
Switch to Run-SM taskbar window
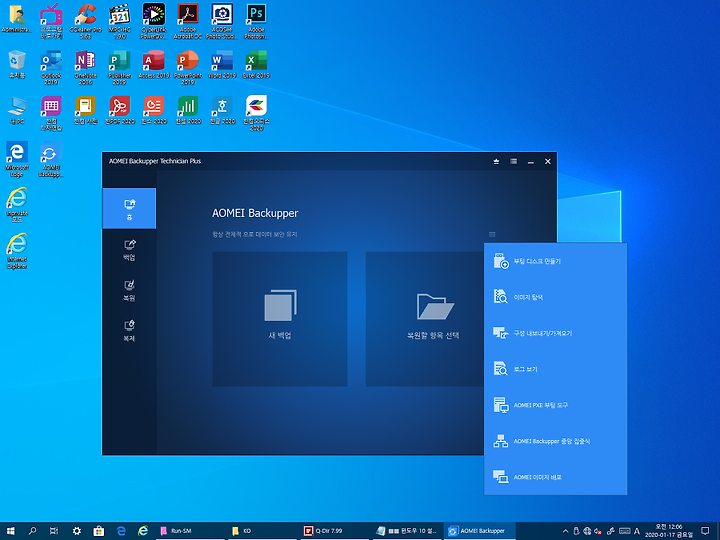[x=189, y=531]
